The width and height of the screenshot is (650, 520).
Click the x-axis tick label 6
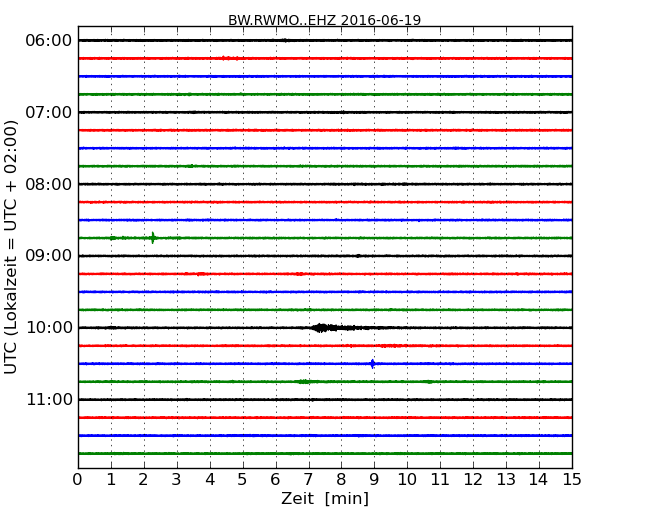click(x=275, y=479)
